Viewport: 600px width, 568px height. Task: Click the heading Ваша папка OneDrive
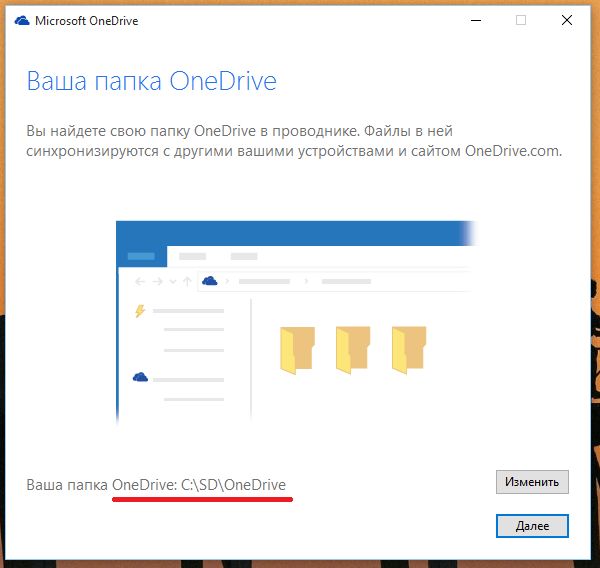[x=150, y=81]
